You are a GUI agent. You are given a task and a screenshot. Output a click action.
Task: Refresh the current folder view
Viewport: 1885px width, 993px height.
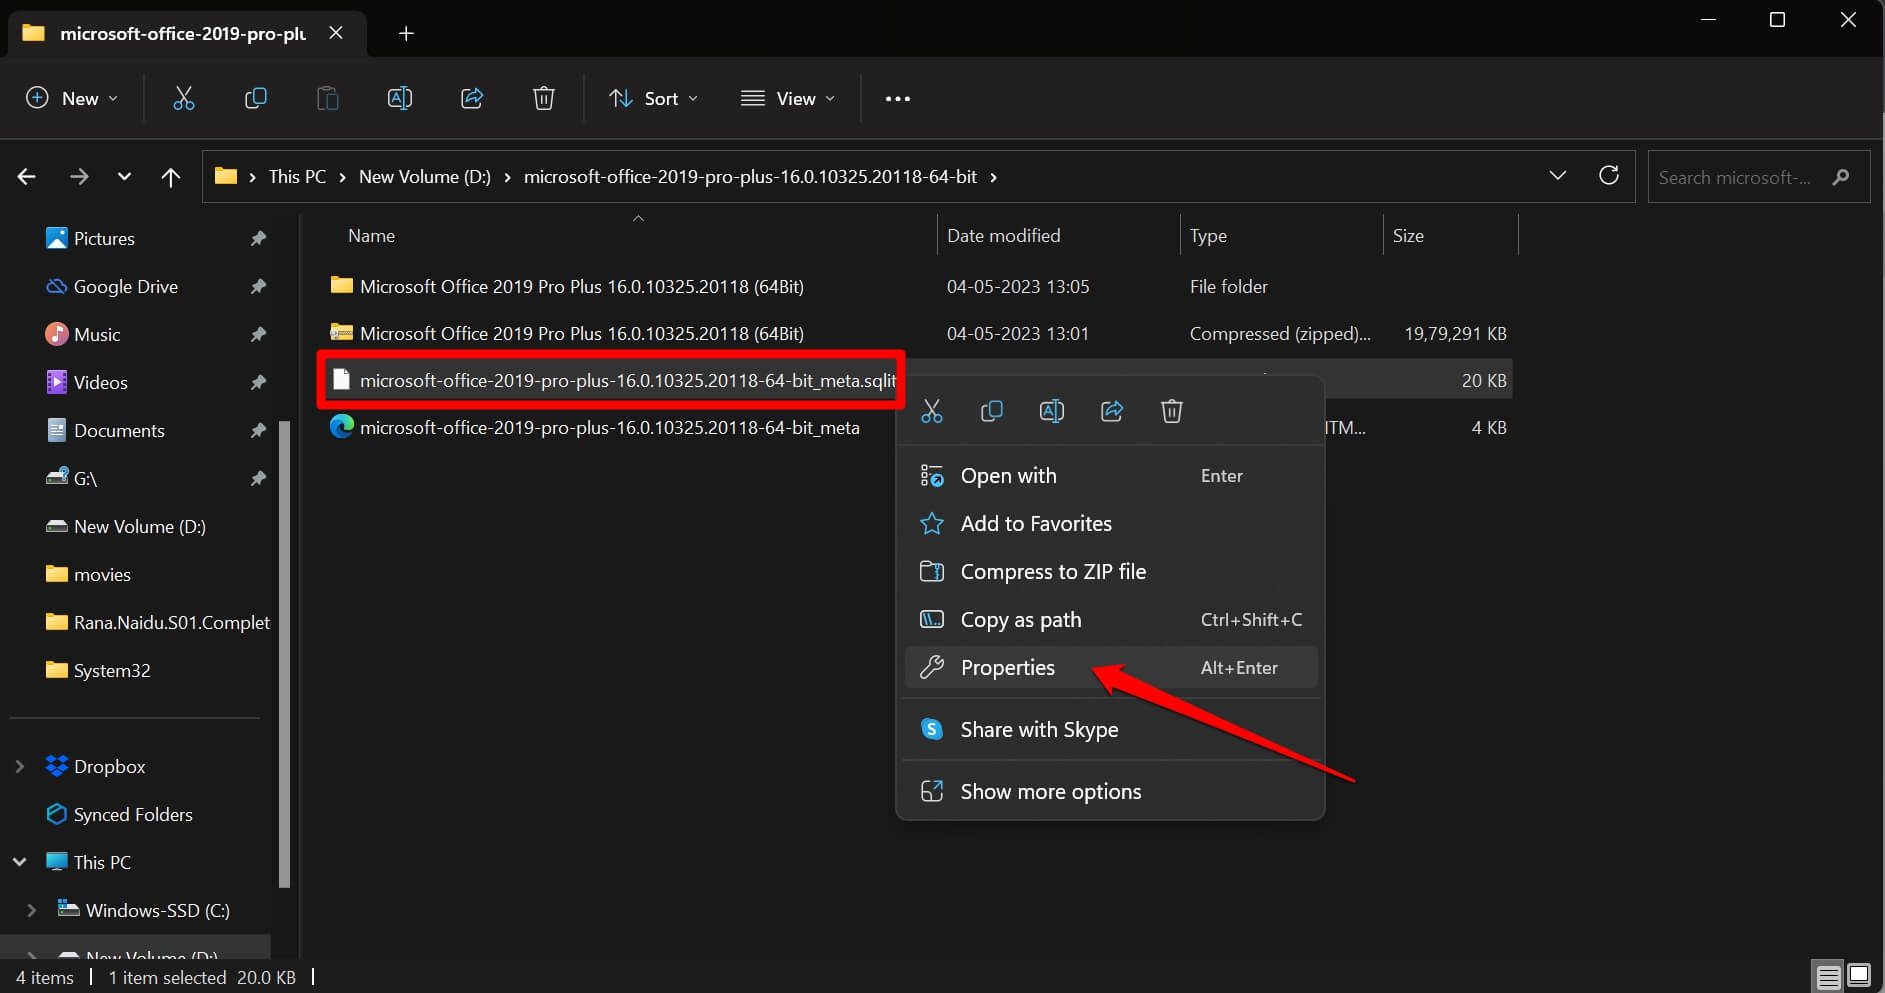1608,176
